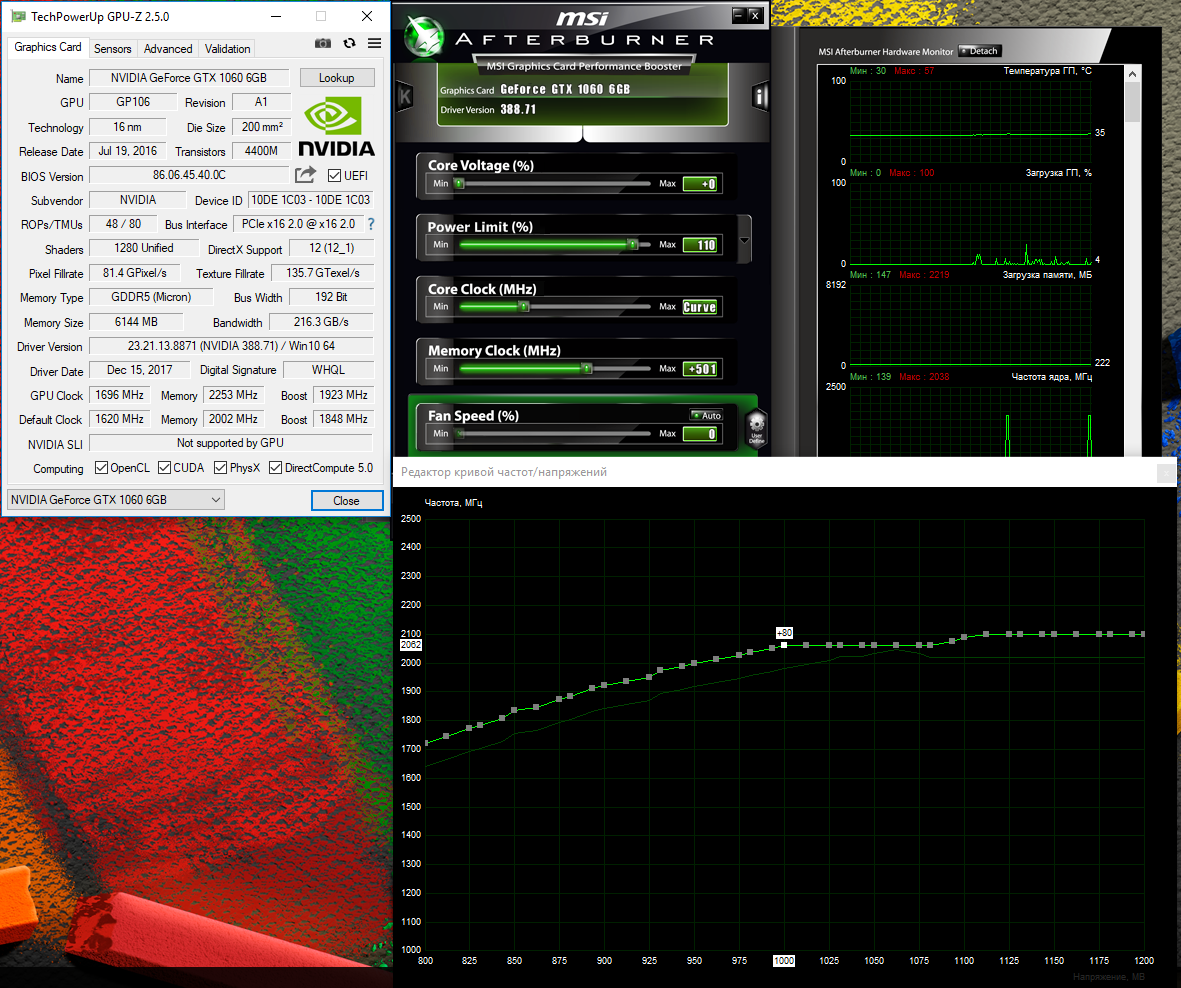Click the BIOS export share icon

[305, 175]
